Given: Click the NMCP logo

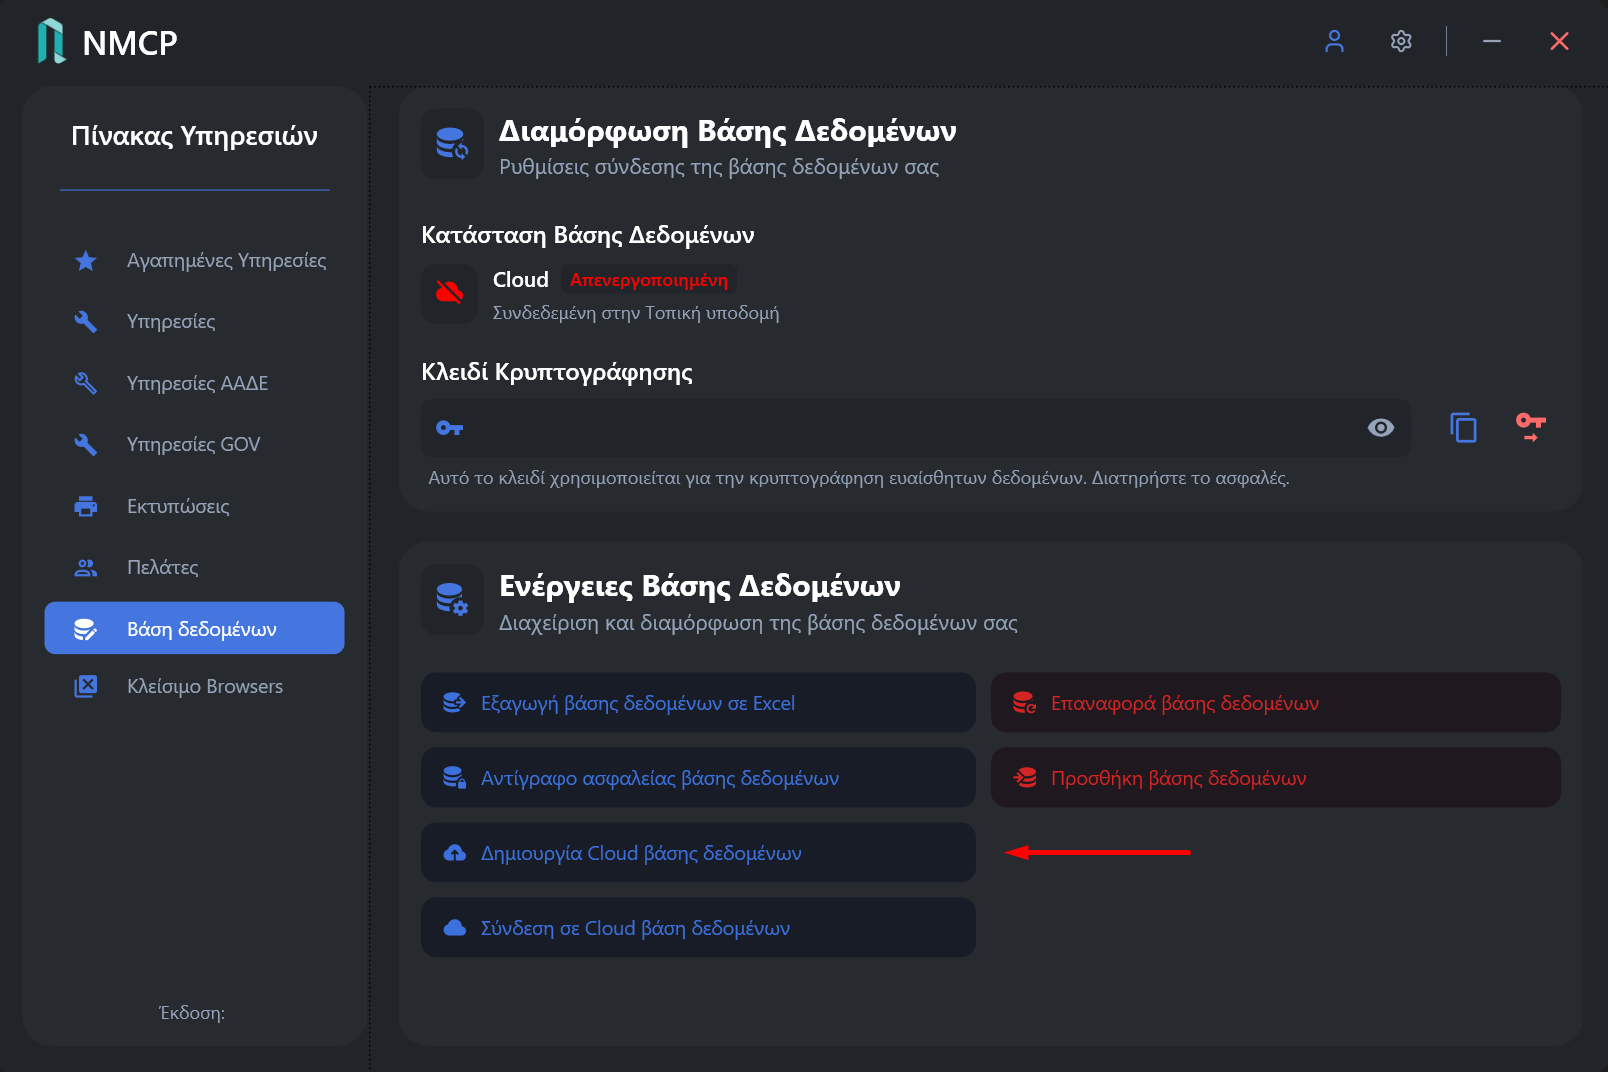Looking at the screenshot, I should point(52,42).
